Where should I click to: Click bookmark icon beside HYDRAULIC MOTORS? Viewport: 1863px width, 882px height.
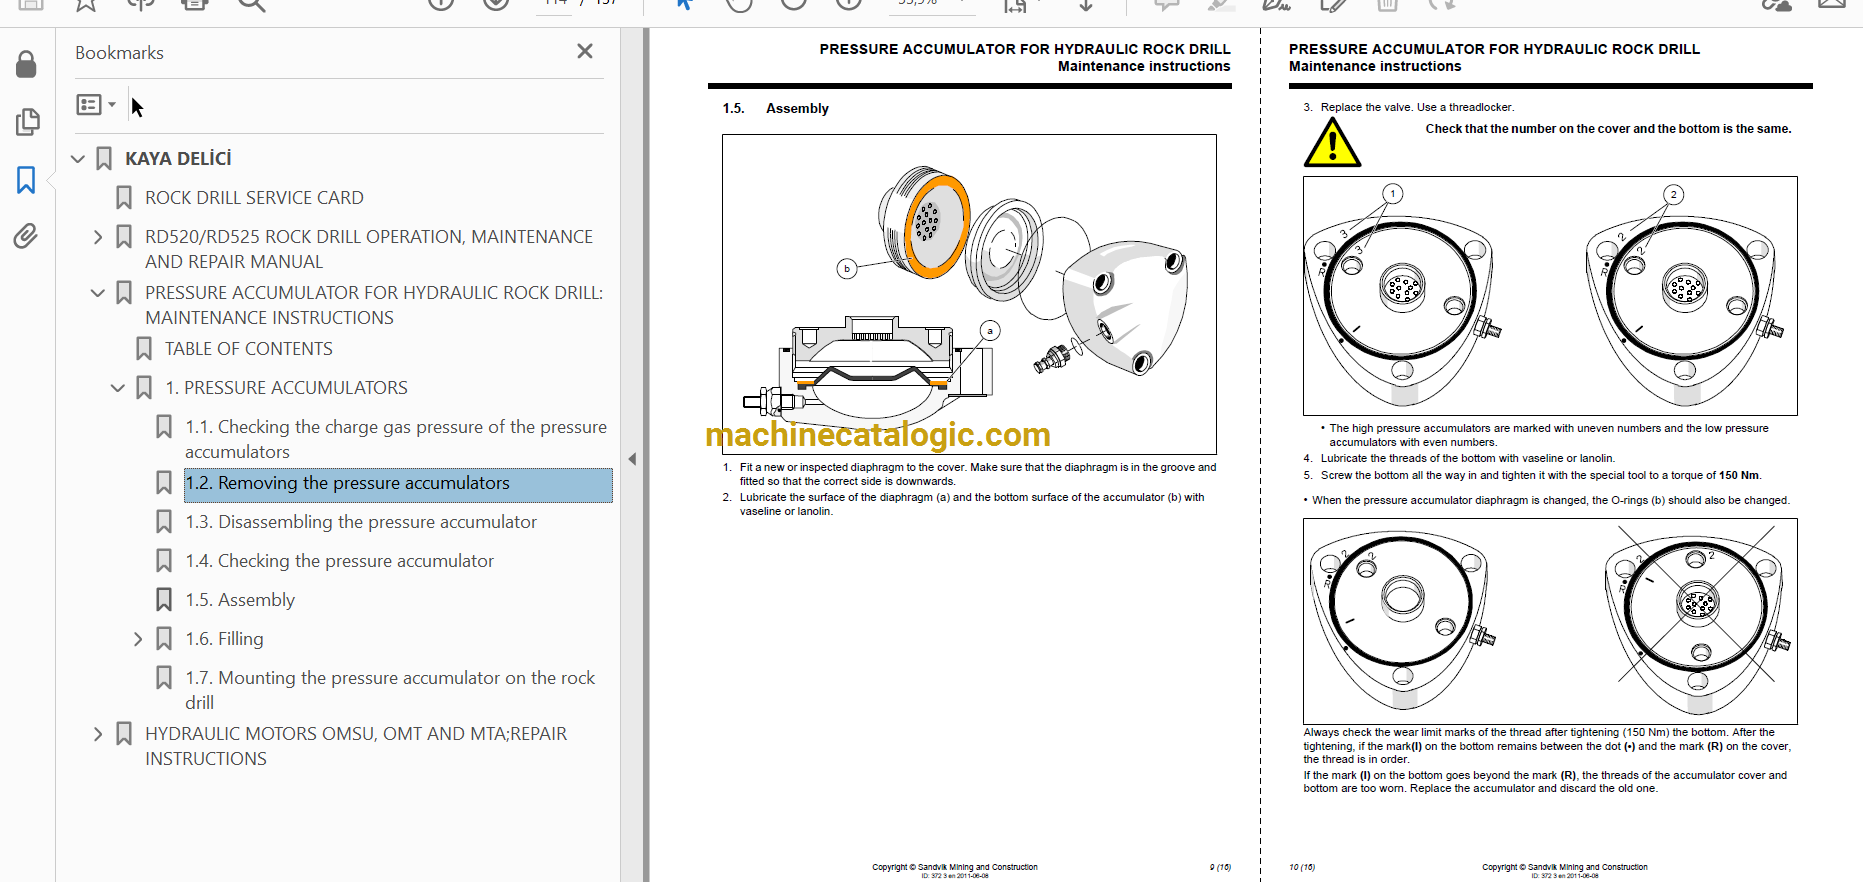pyautogui.click(x=124, y=734)
